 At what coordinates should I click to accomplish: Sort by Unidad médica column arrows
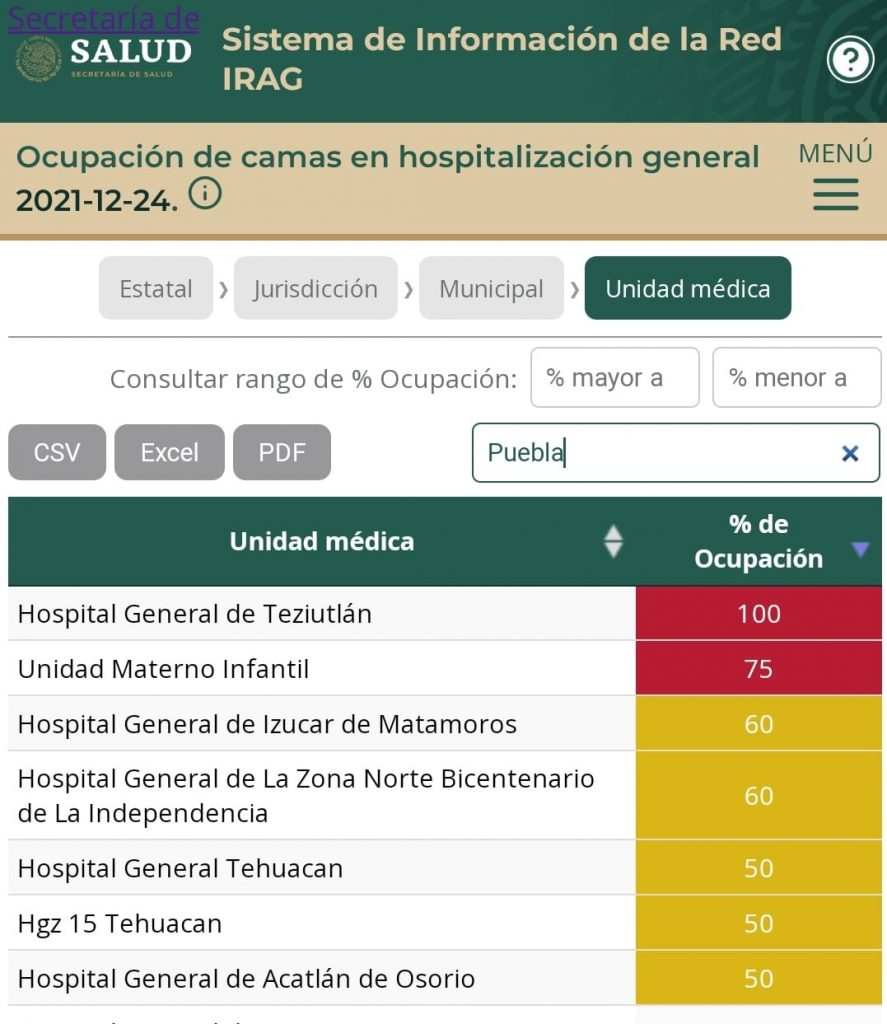click(613, 541)
